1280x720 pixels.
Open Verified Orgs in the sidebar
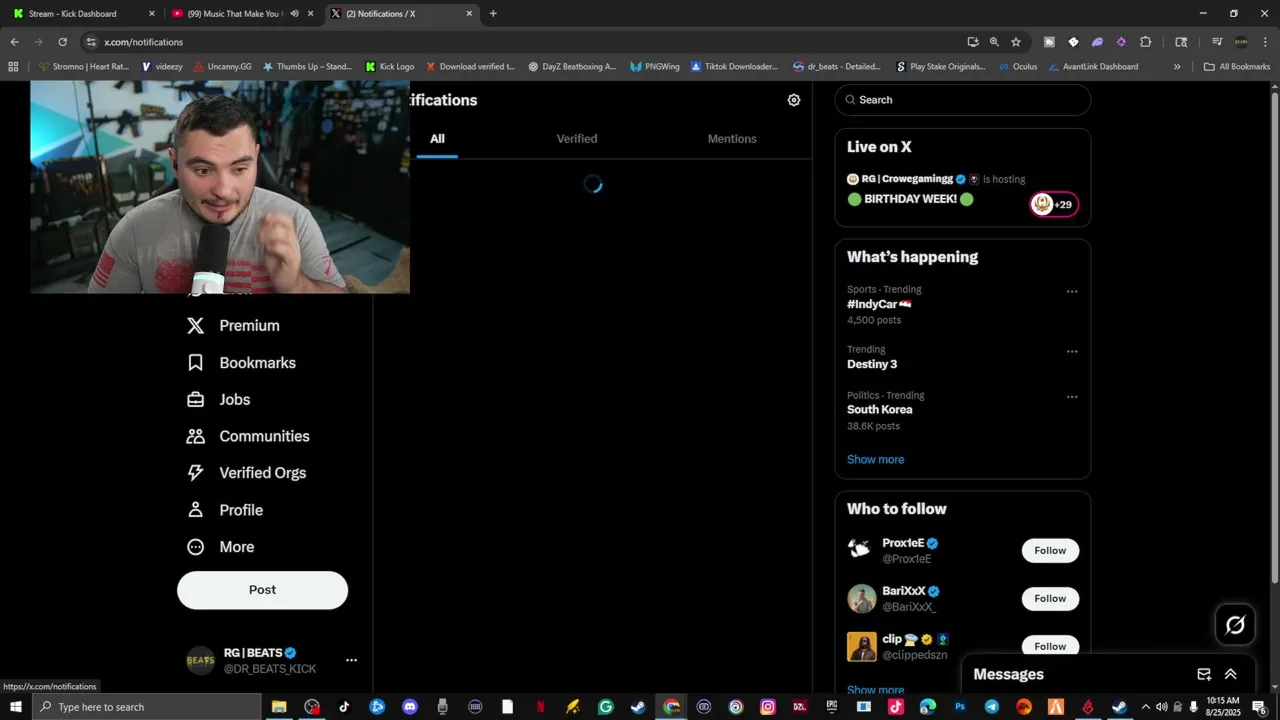point(247,473)
